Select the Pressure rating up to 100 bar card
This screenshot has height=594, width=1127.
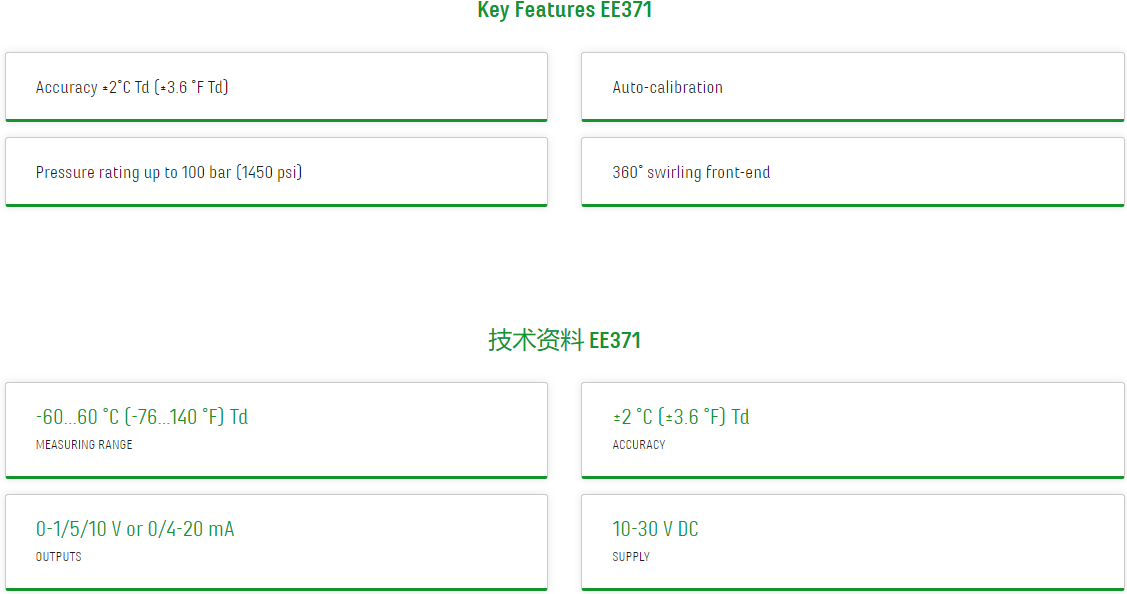pyautogui.click(x=276, y=172)
